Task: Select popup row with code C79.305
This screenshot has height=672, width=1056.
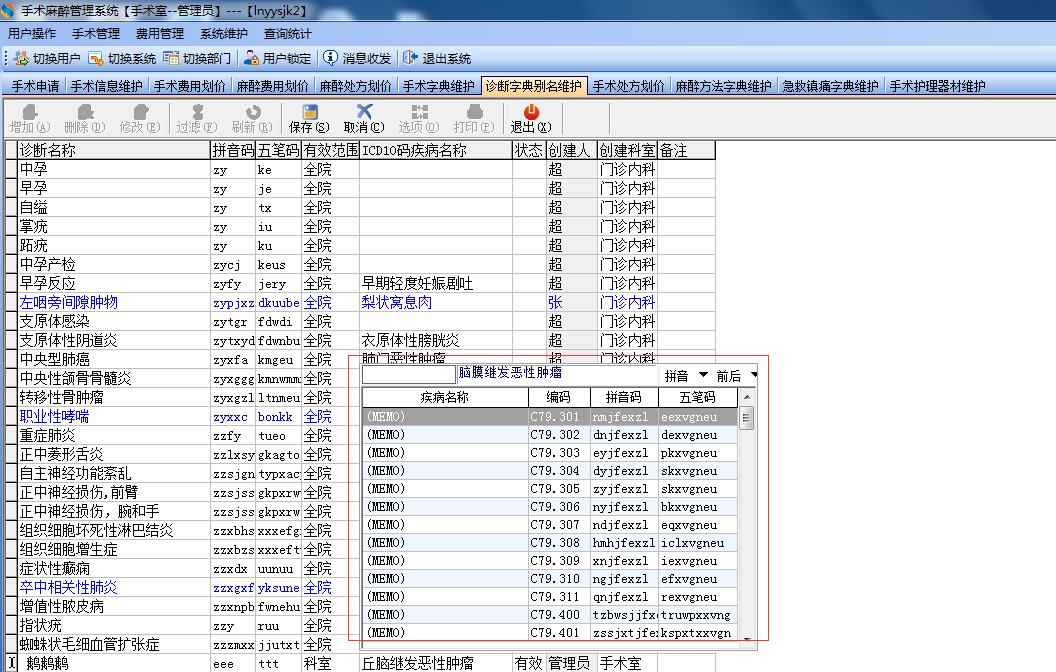Action: click(550, 489)
